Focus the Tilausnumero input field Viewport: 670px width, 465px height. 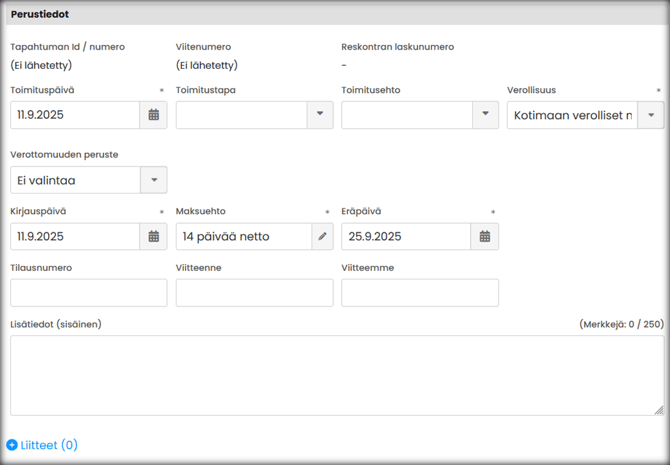[89, 293]
